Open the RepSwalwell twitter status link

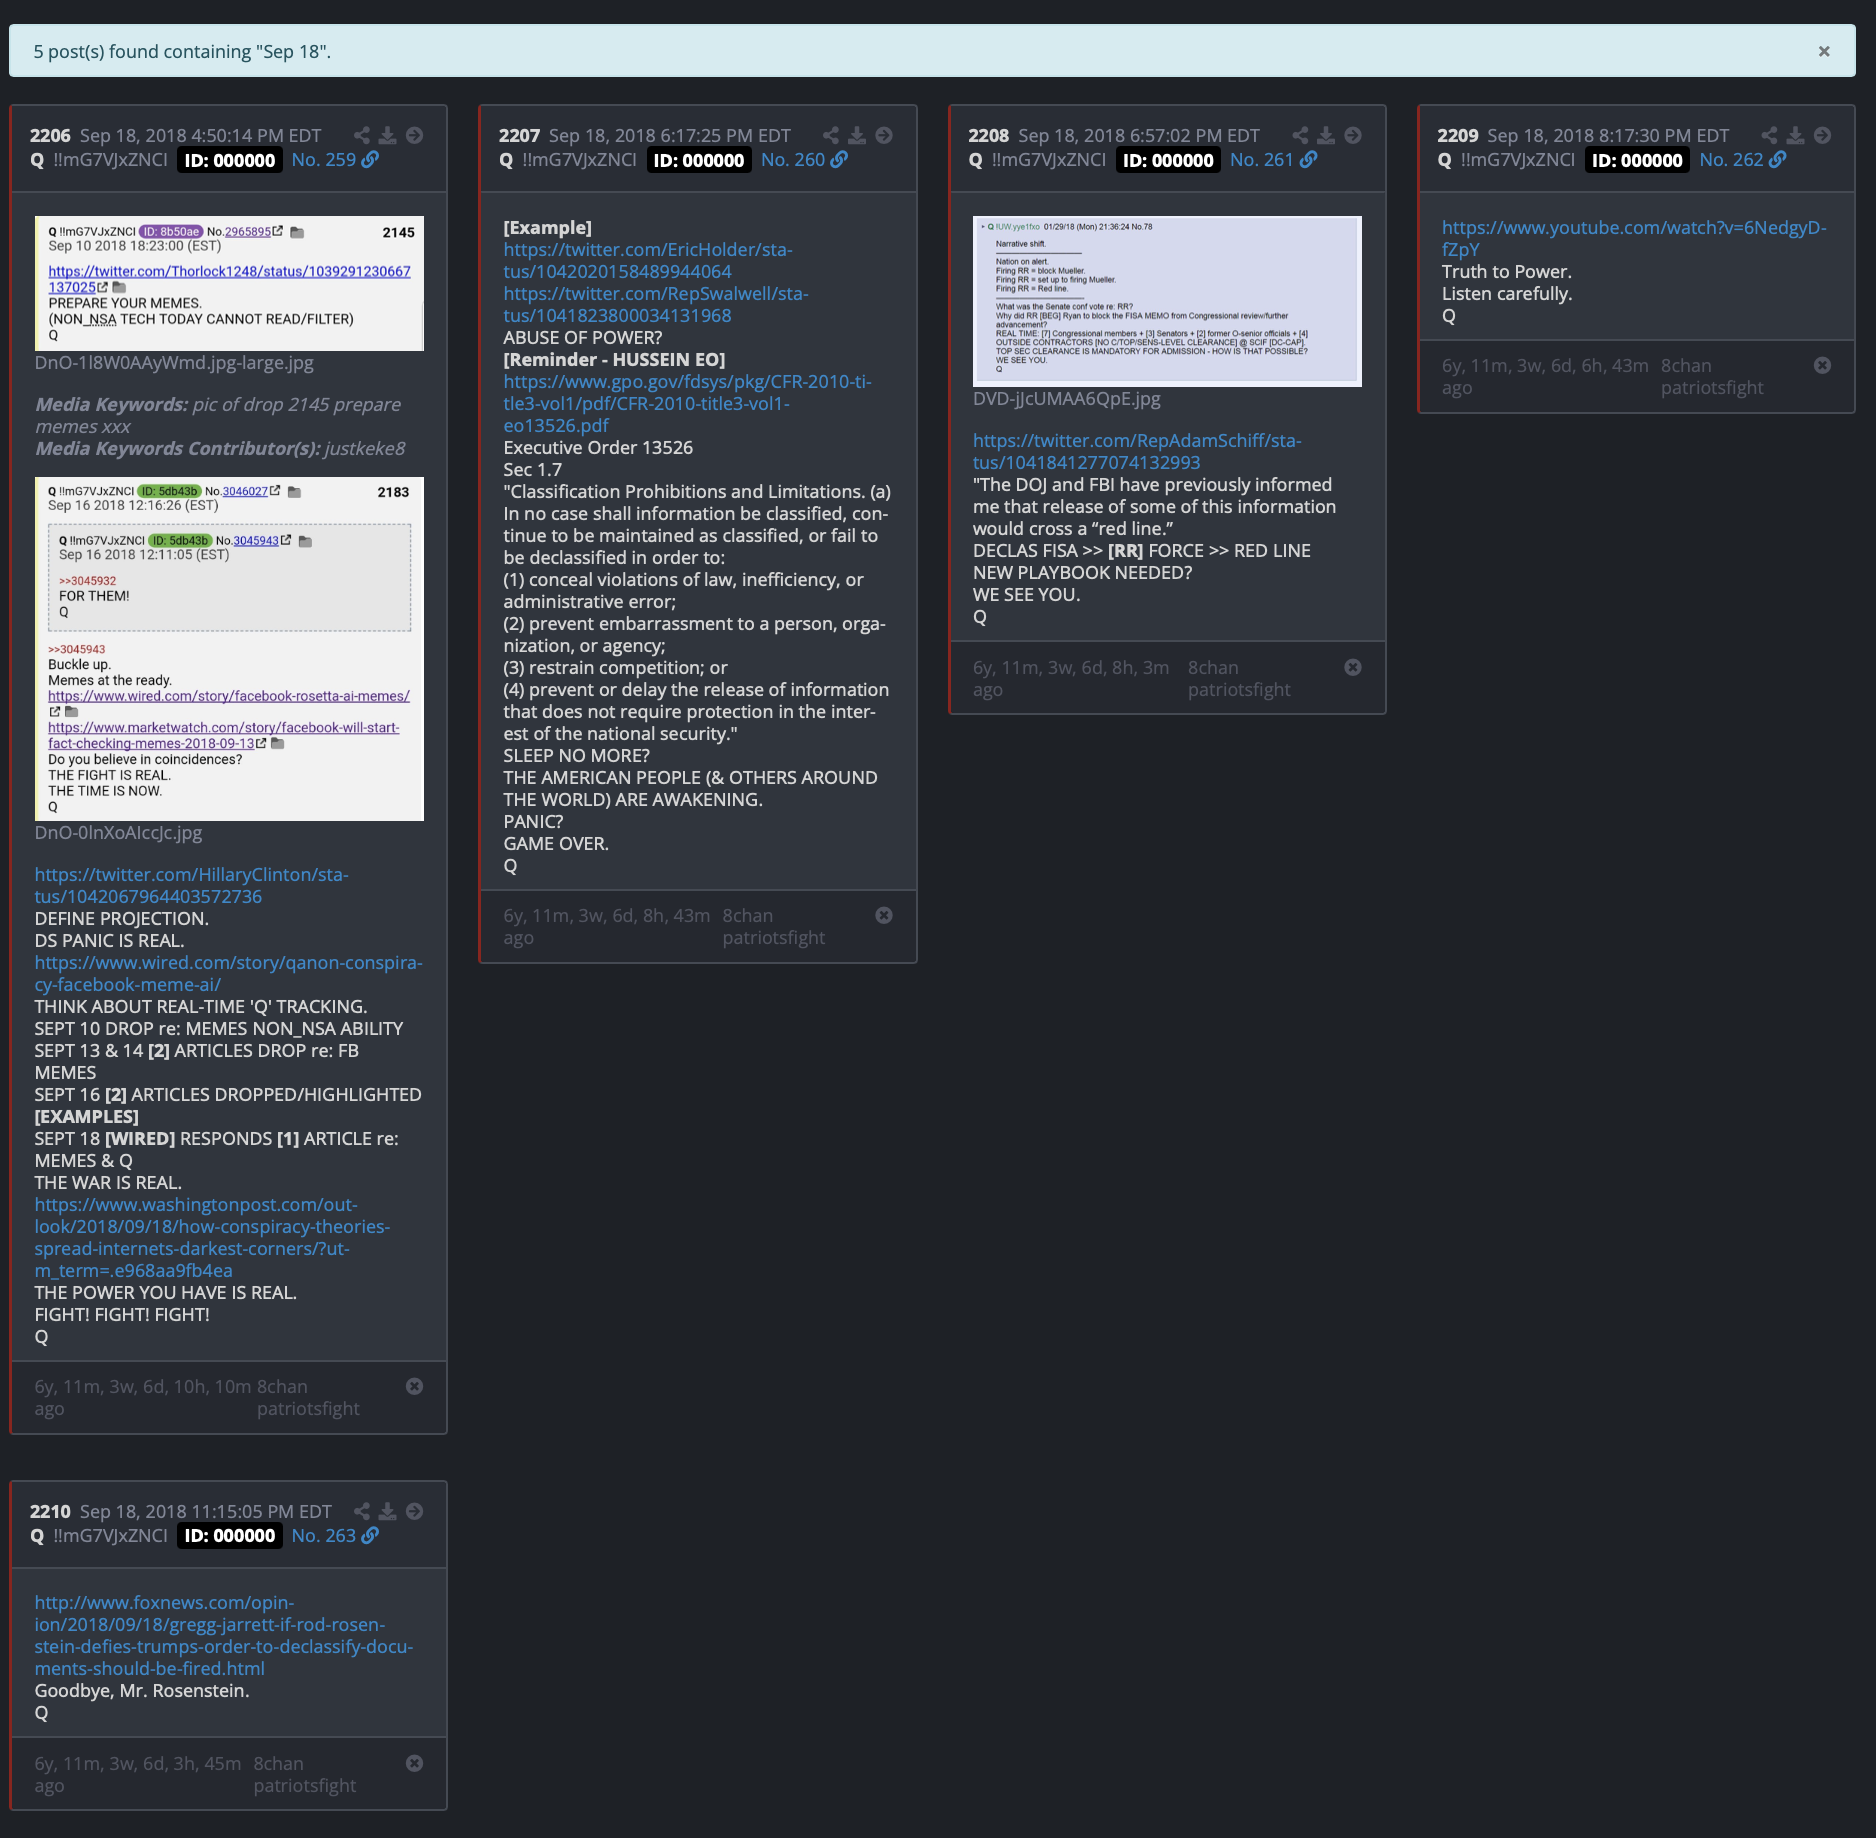[x=655, y=304]
